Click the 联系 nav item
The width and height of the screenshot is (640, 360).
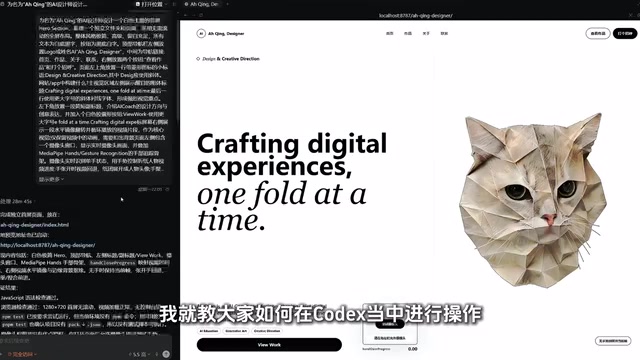(444, 33)
